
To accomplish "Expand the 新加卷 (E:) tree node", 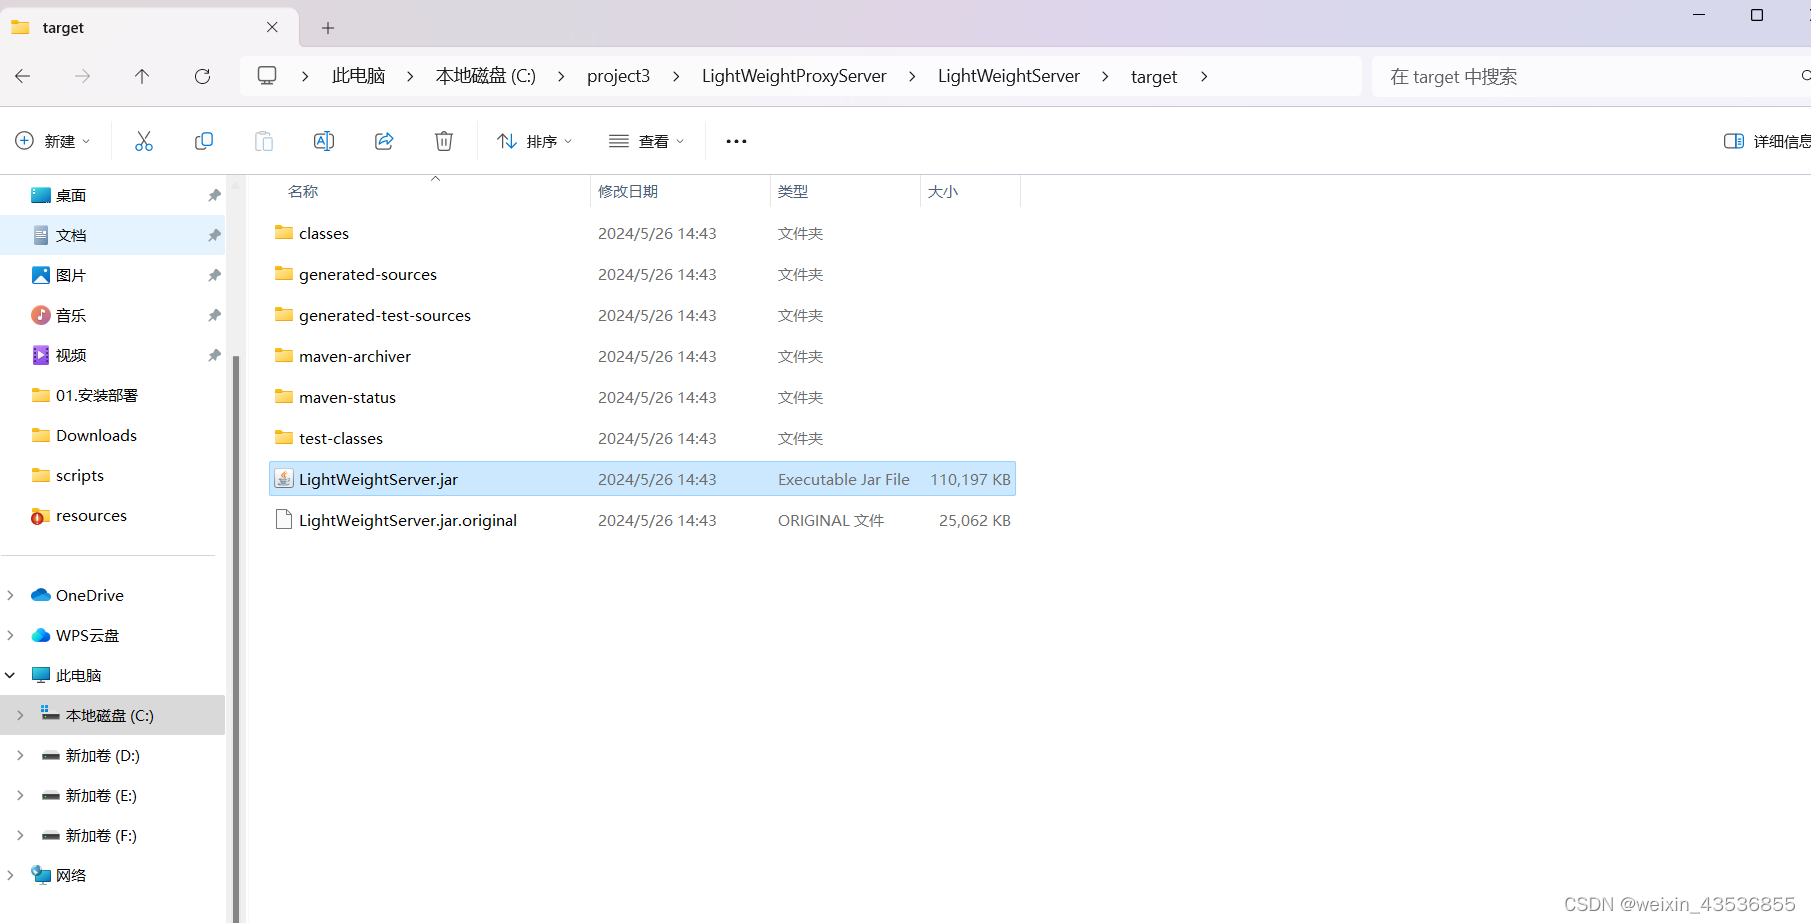I will [20, 795].
